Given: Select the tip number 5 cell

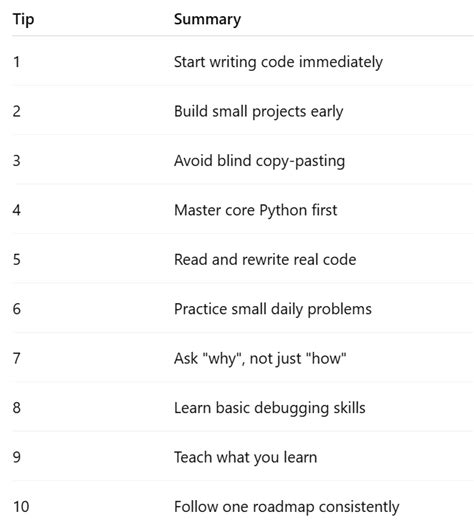Looking at the screenshot, I should (17, 259).
